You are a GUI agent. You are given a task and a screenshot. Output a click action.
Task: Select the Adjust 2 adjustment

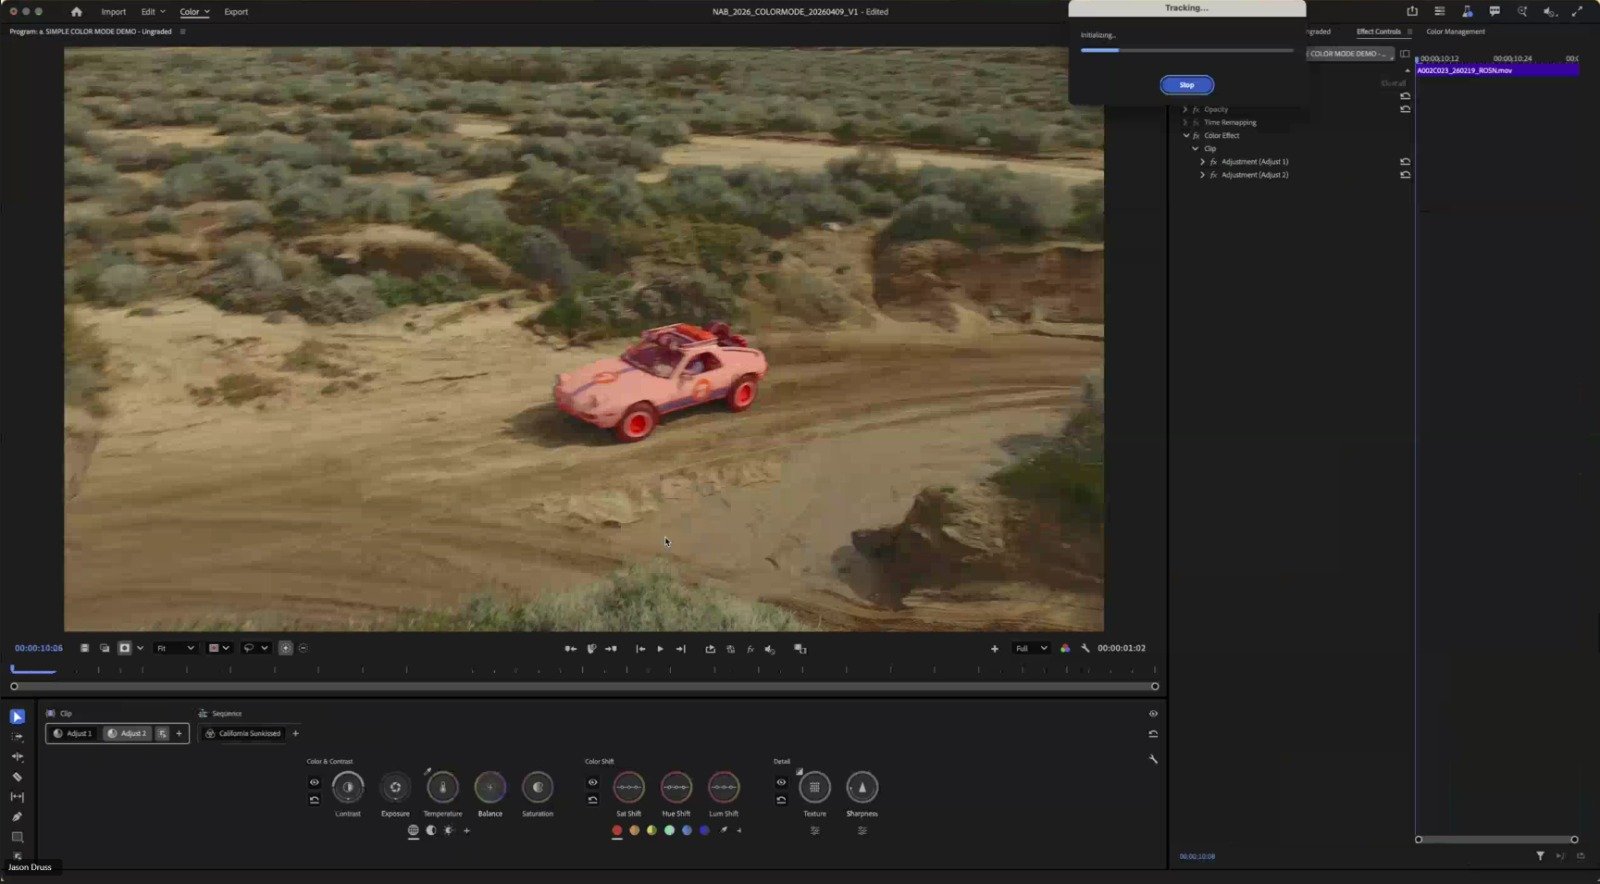coord(127,733)
